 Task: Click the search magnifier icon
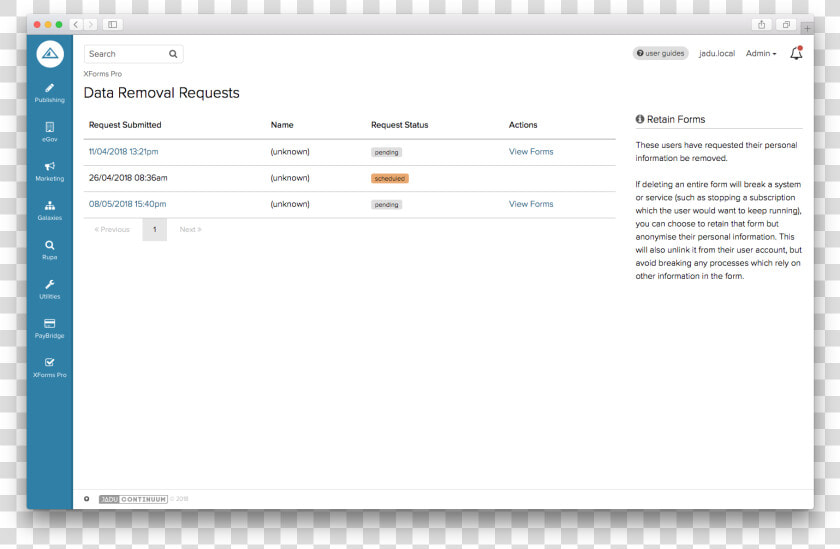173,54
